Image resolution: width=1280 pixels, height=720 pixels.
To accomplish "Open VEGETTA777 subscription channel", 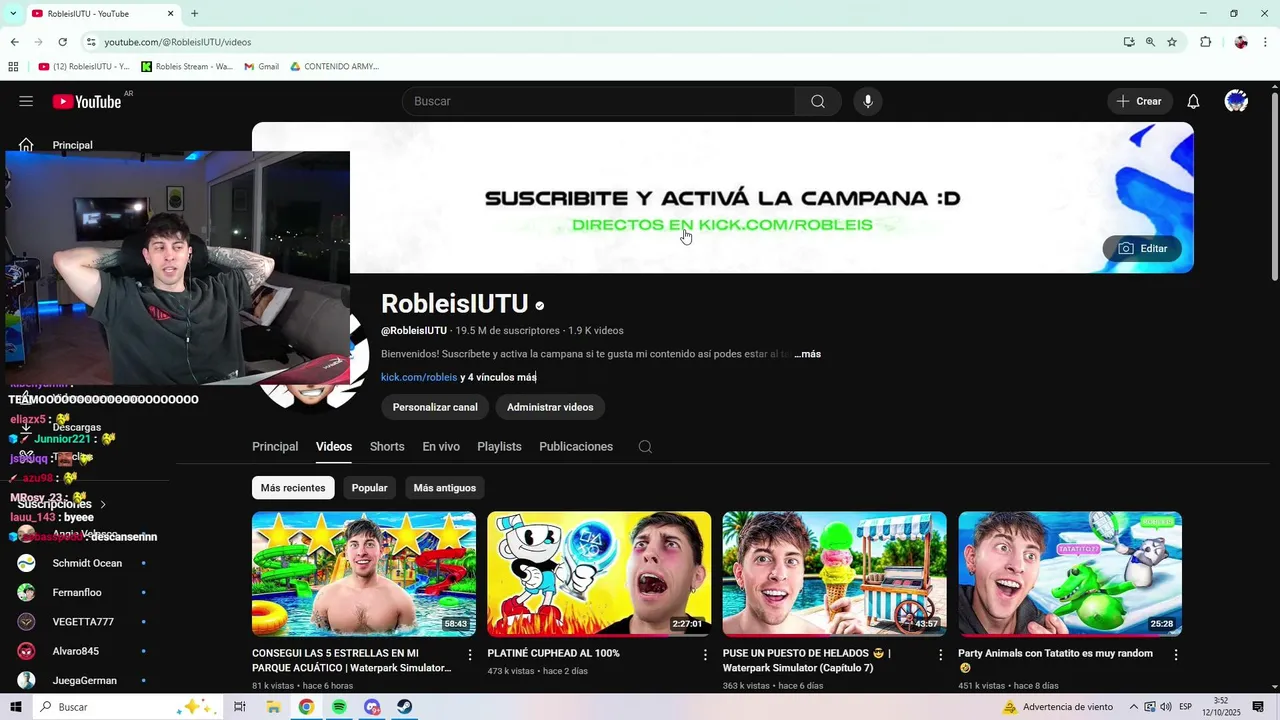I will [x=82, y=622].
